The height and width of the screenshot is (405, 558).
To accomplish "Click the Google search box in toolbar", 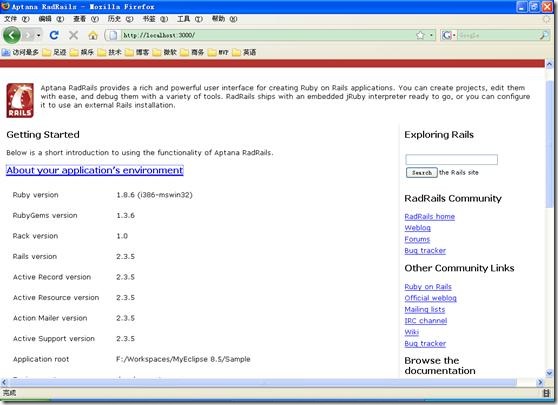I will click(498, 35).
